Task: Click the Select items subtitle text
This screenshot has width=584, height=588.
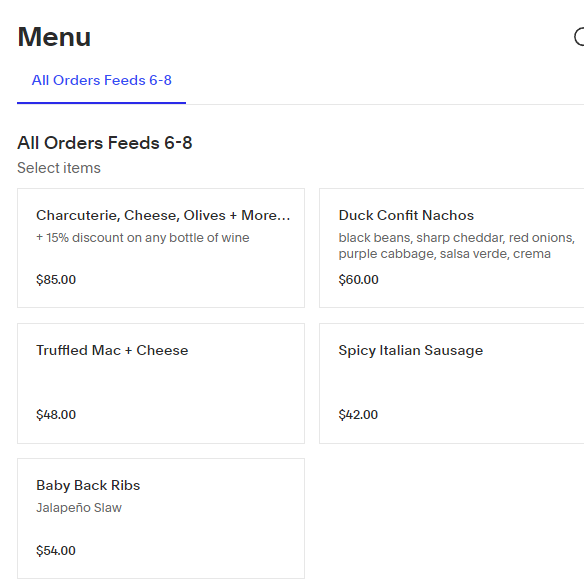Action: (x=59, y=168)
